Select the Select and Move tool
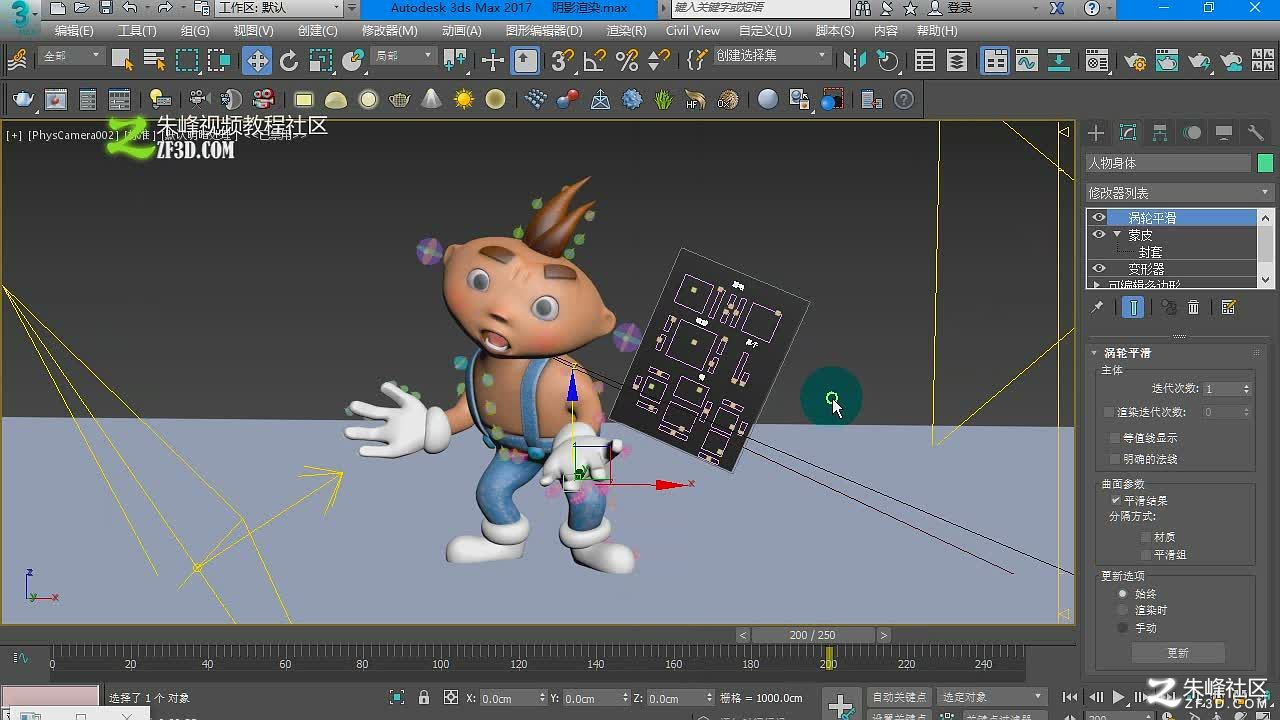The height and width of the screenshot is (720, 1280). pos(257,61)
